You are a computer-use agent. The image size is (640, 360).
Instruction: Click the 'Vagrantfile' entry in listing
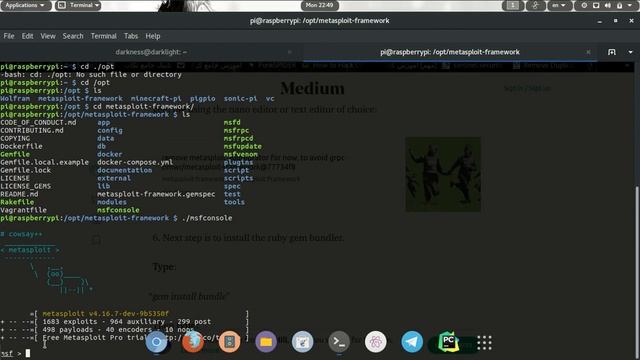point(23,210)
